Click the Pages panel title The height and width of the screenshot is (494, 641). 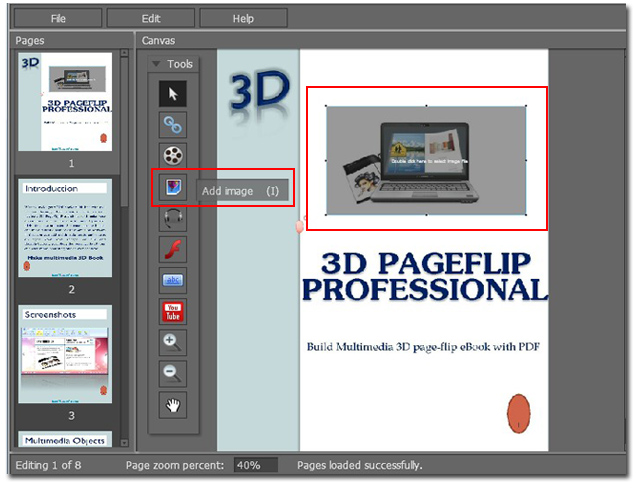(30, 40)
